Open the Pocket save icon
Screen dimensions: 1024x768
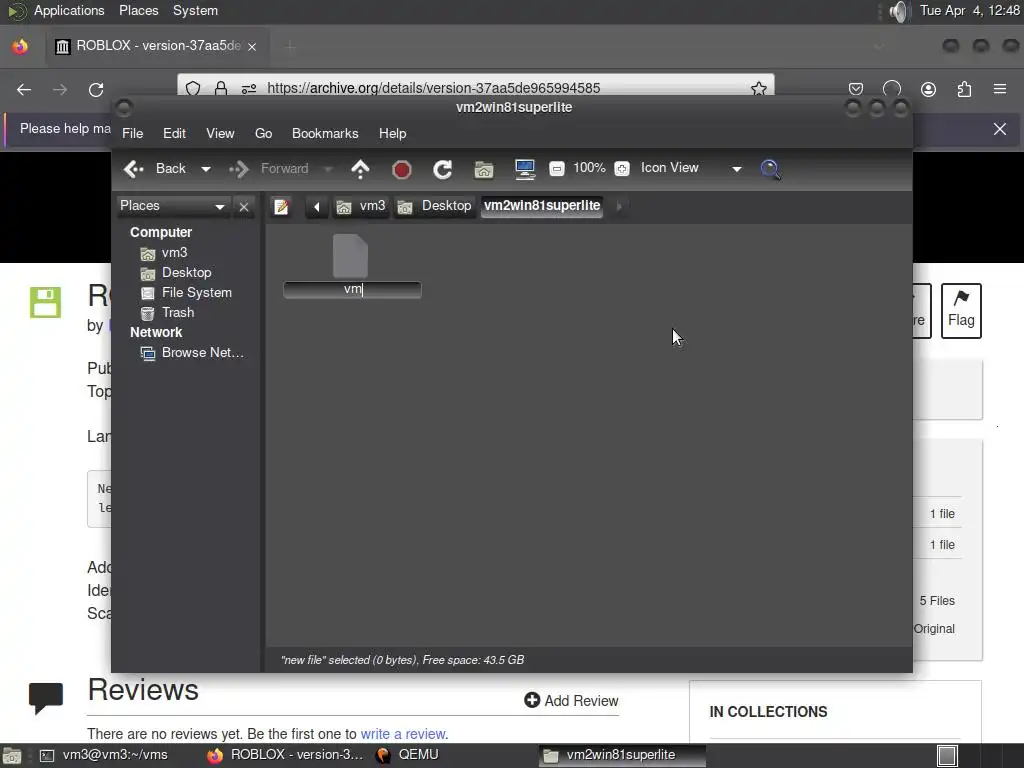pos(856,89)
